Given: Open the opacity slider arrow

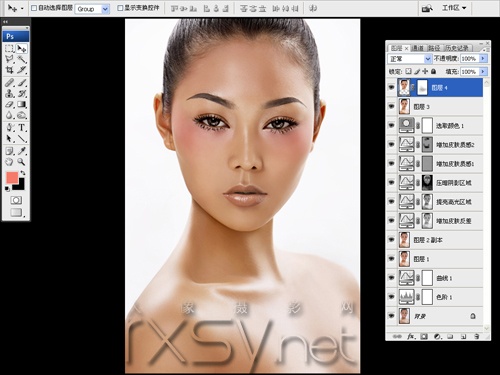Looking at the screenshot, I should [483, 58].
